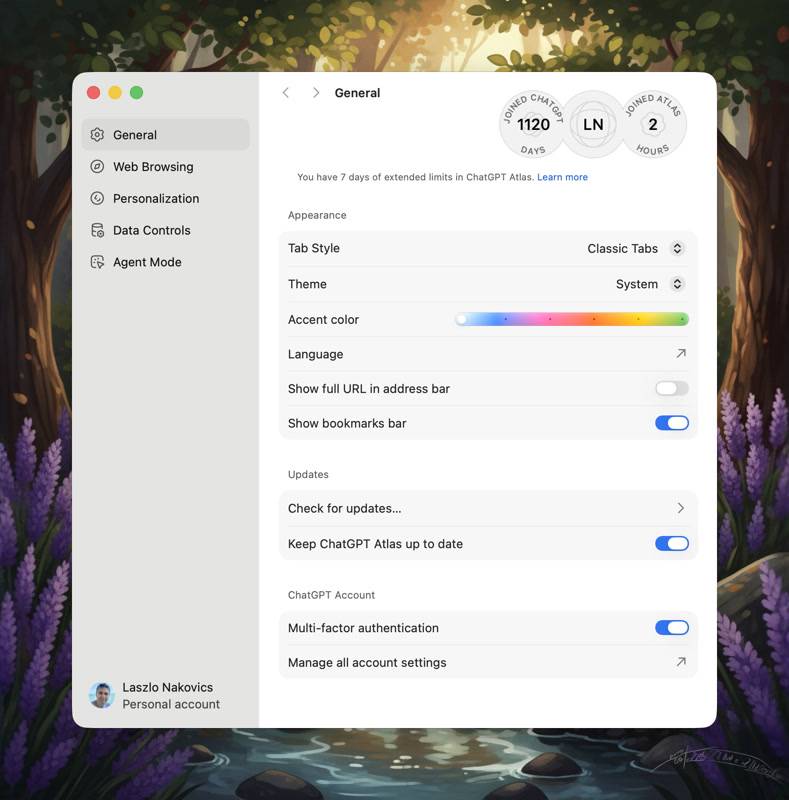Open the Tab Style Classic Tabs dropdown
Image resolution: width=789 pixels, height=800 pixels.
click(x=636, y=248)
